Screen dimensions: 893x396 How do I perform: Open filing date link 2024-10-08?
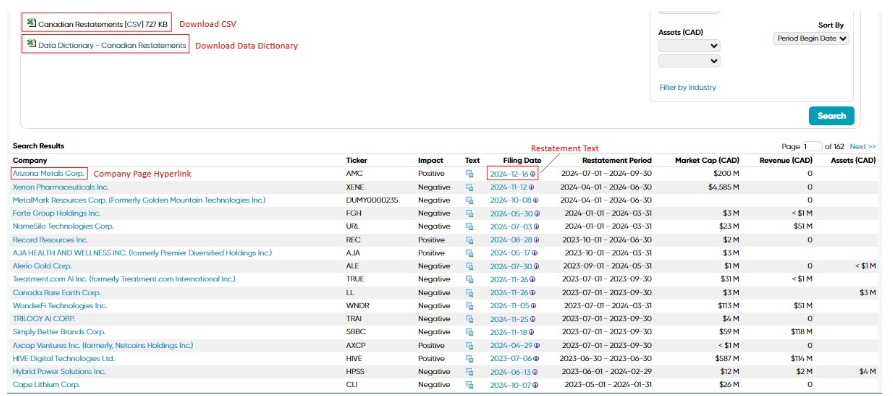pyautogui.click(x=510, y=200)
